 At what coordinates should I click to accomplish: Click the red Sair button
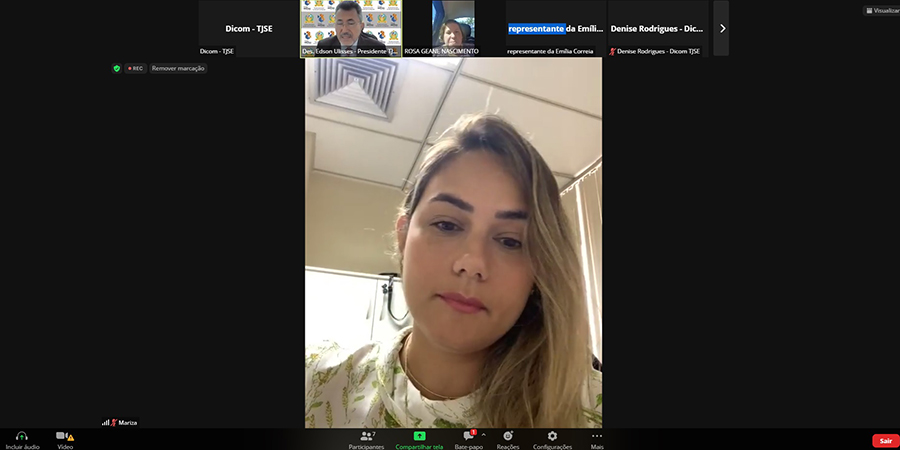[885, 441]
